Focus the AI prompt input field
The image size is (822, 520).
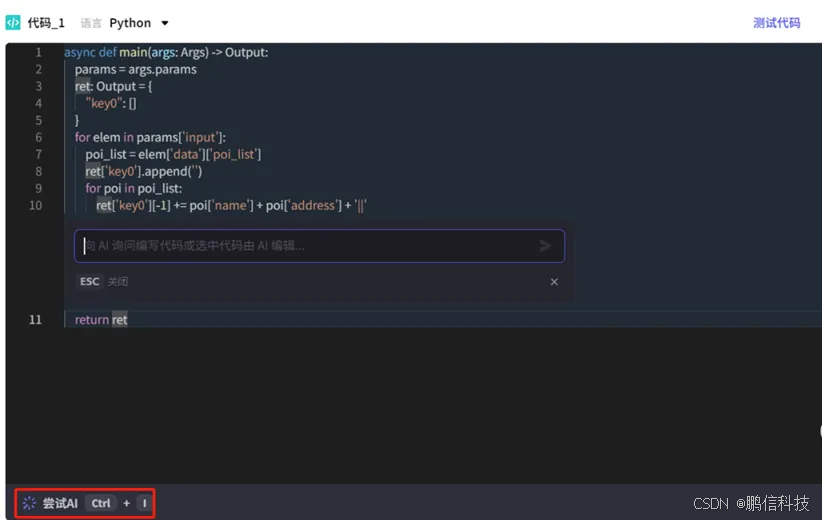(319, 246)
